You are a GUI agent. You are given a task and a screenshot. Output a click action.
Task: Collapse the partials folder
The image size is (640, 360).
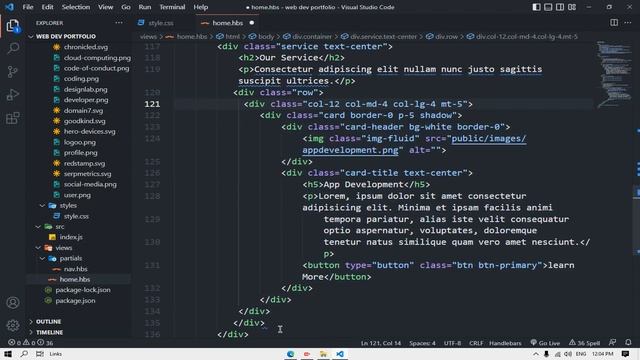pyautogui.click(x=70, y=258)
